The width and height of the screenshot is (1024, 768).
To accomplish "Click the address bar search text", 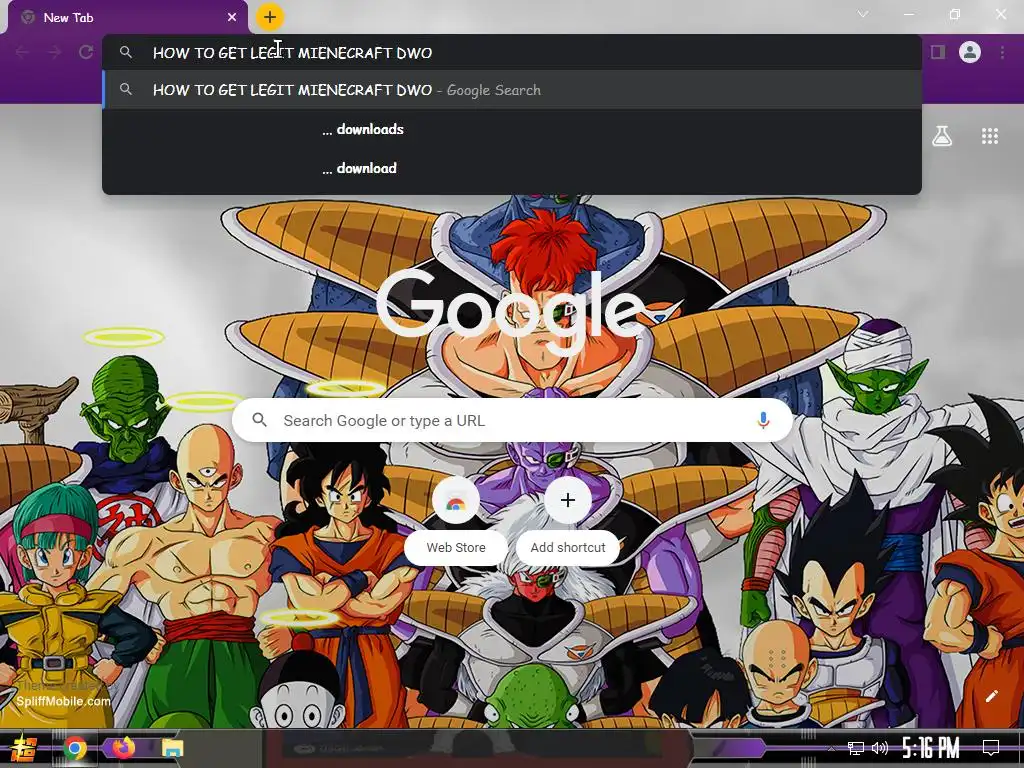I will click(292, 53).
